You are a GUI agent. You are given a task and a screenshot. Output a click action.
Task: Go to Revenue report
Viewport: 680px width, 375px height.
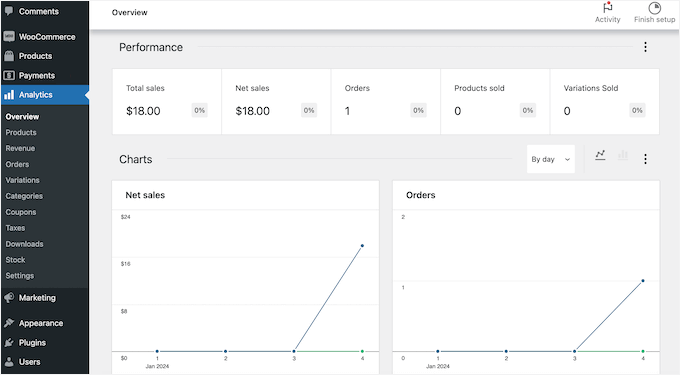pyautogui.click(x=20, y=148)
